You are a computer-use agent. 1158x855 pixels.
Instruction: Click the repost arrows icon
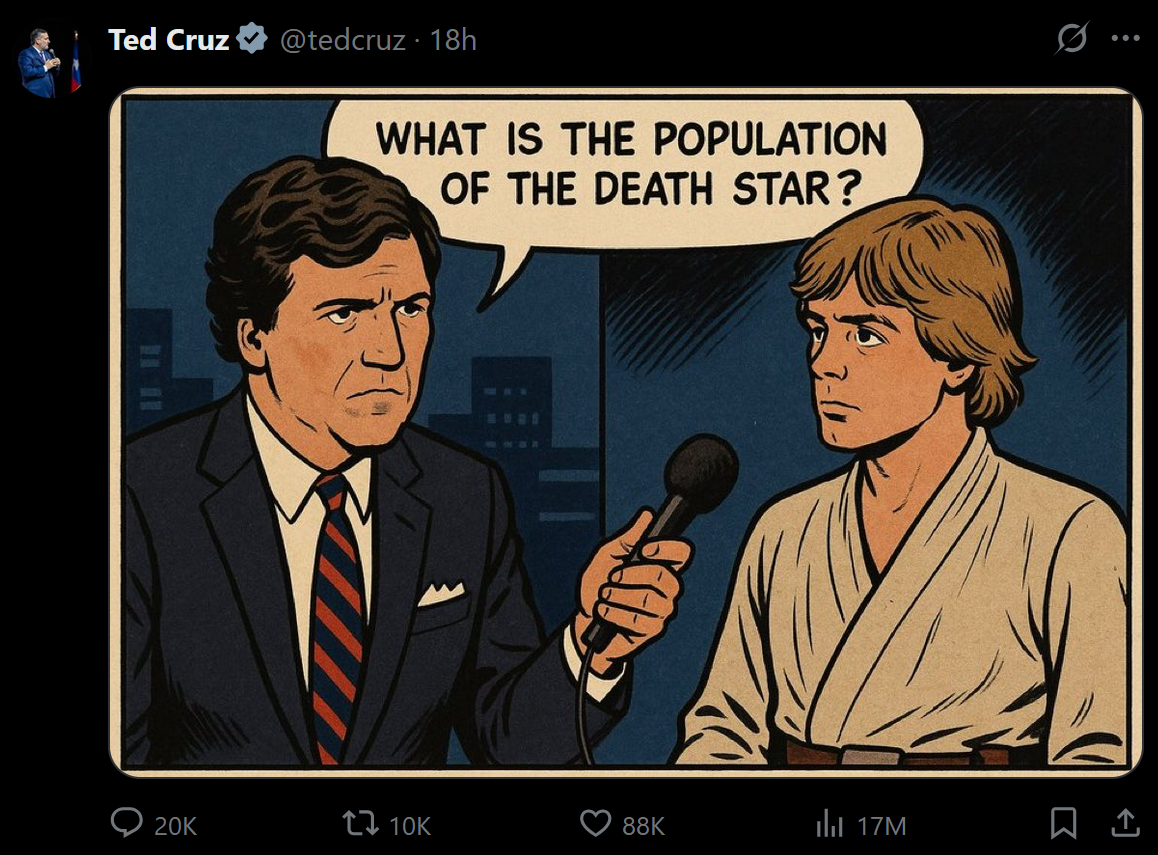(x=360, y=823)
